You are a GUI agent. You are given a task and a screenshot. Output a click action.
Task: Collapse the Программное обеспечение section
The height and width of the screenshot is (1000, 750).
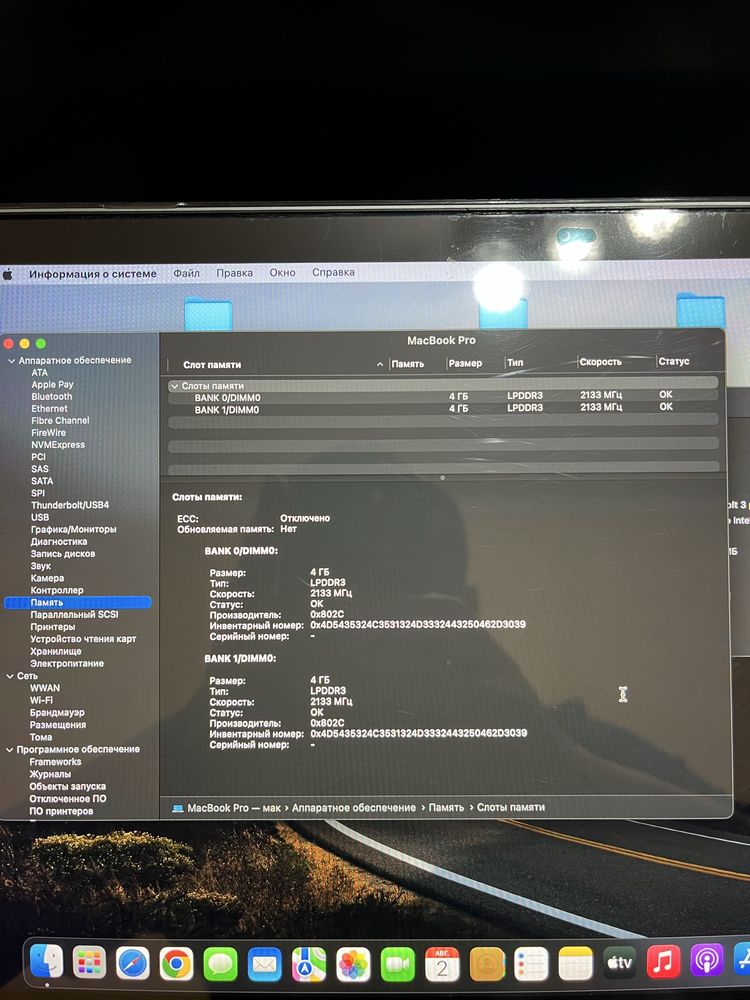tap(10, 749)
